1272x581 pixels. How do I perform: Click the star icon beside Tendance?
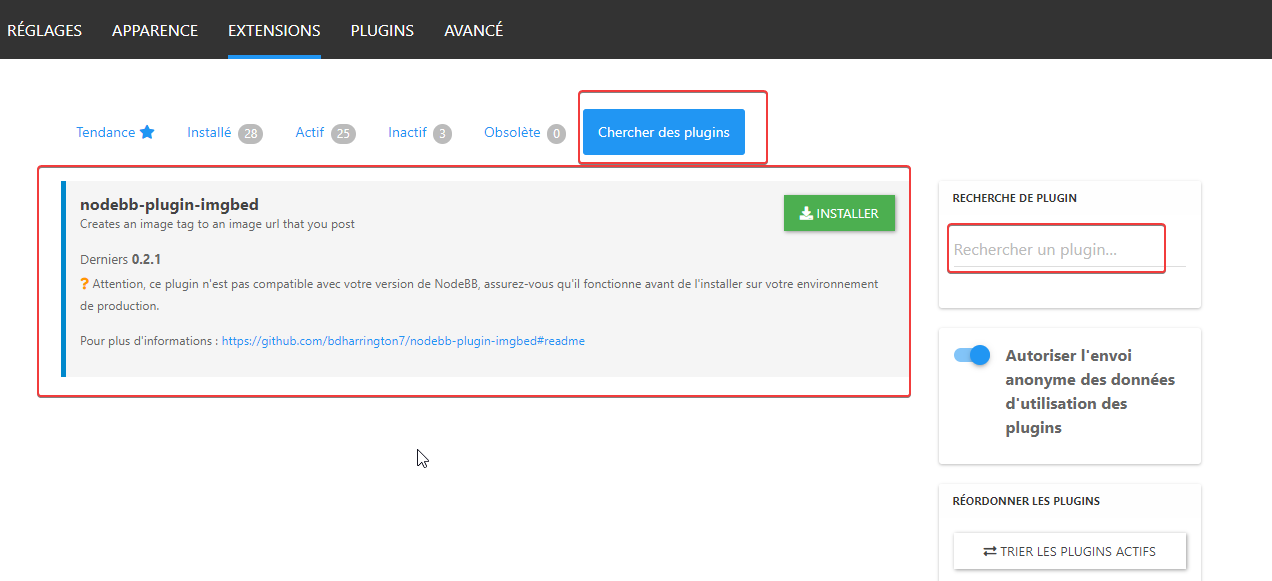click(147, 132)
